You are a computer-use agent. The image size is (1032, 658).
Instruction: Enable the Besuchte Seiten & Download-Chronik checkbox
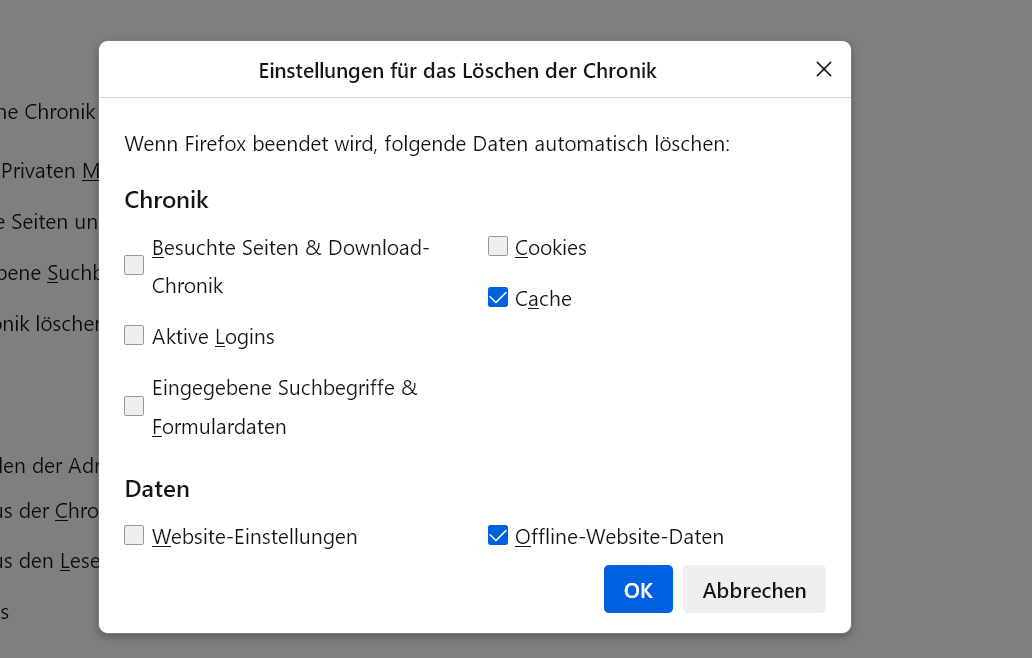[x=134, y=265]
